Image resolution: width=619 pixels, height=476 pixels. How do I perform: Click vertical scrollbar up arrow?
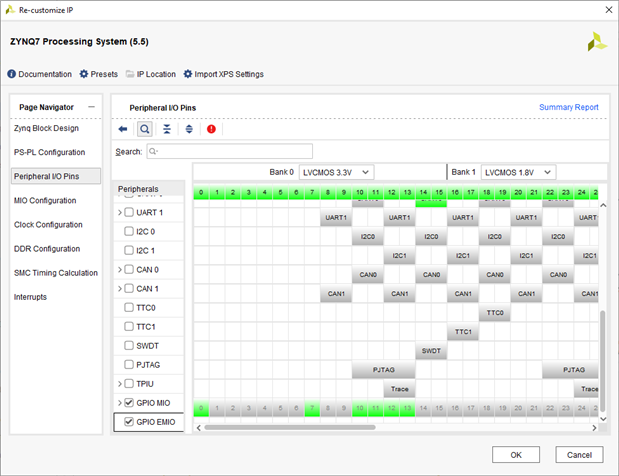click(603, 205)
